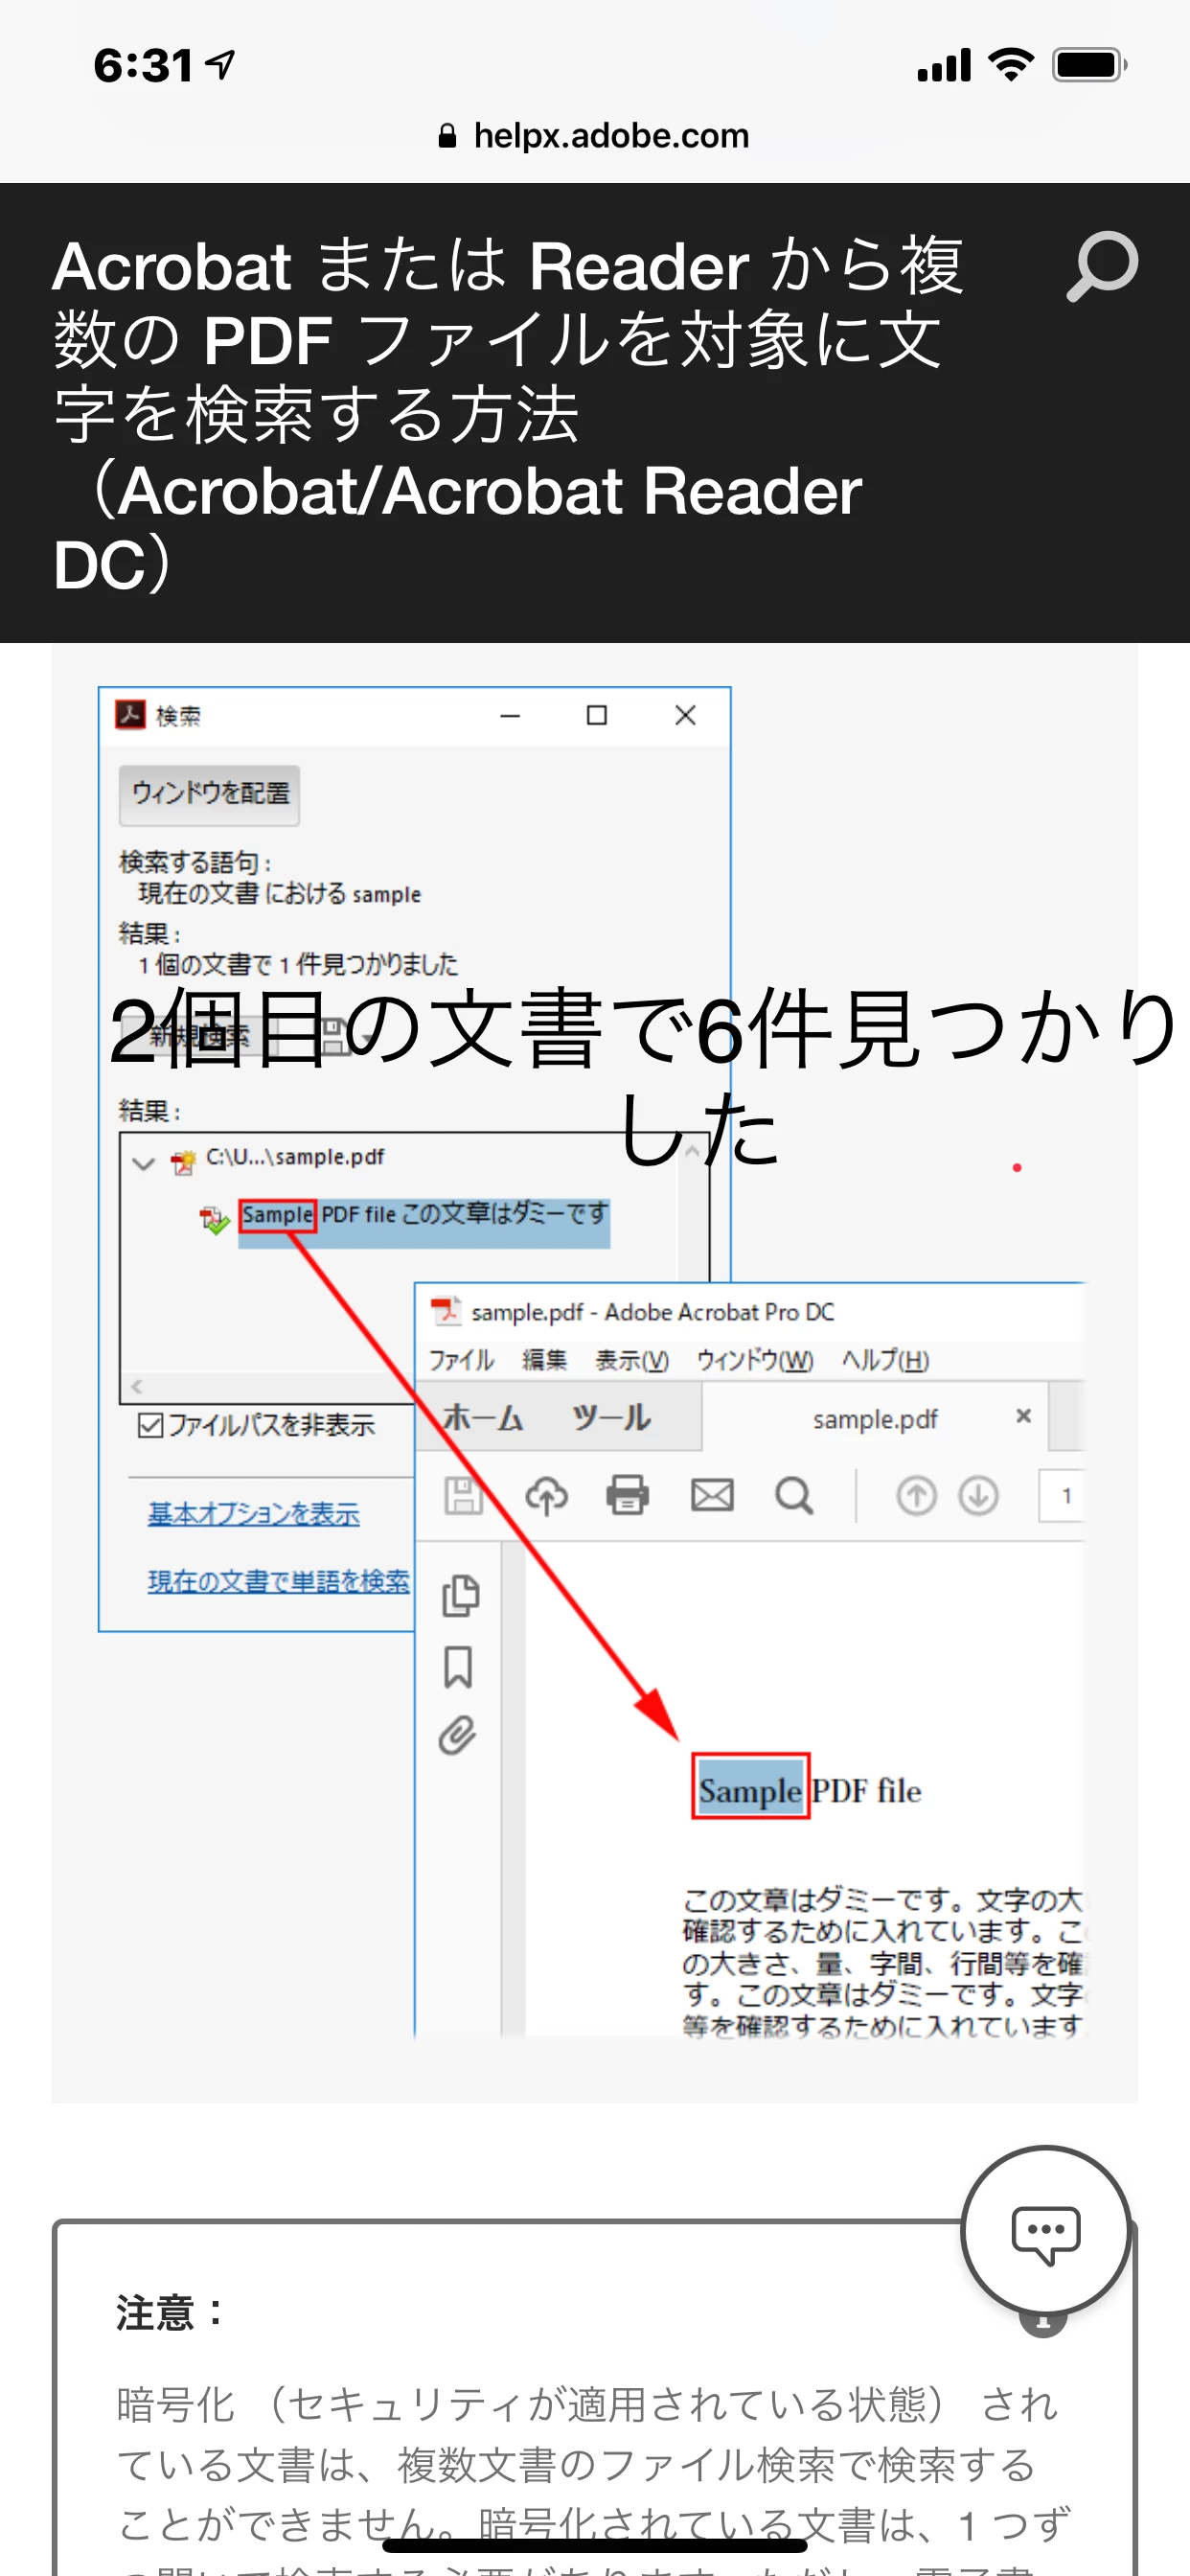This screenshot has height=2576, width=1190.
Task: Open the 編集 menu in Acrobat
Action: (x=544, y=1360)
